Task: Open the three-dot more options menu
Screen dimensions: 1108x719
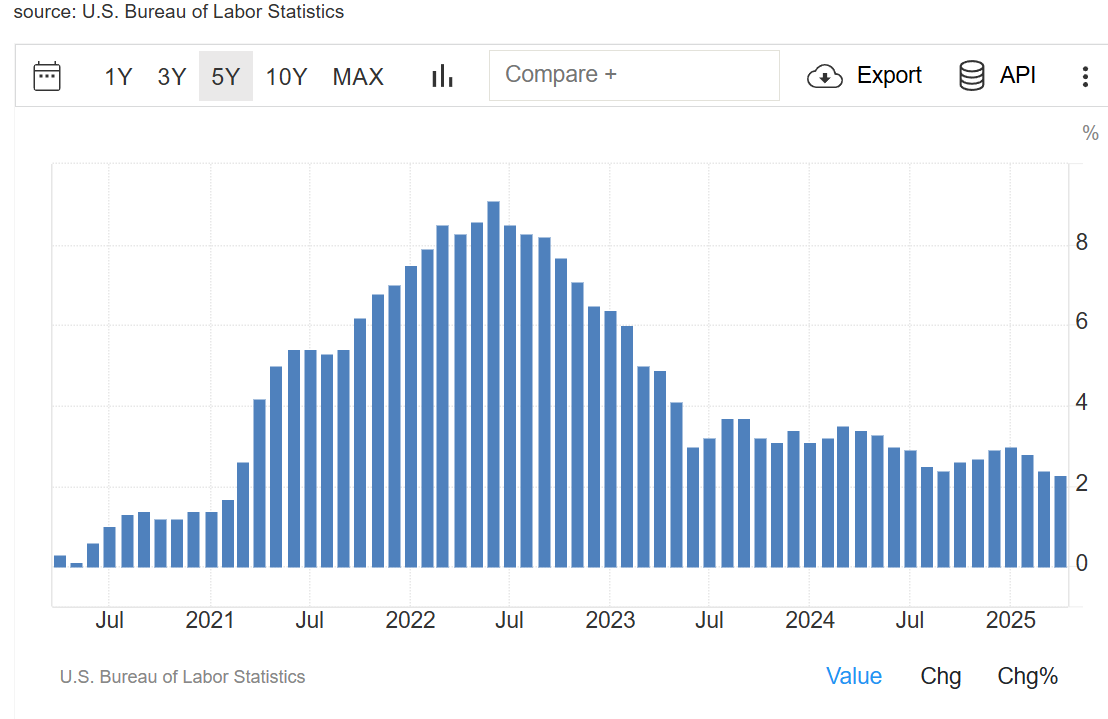Action: [x=1085, y=76]
